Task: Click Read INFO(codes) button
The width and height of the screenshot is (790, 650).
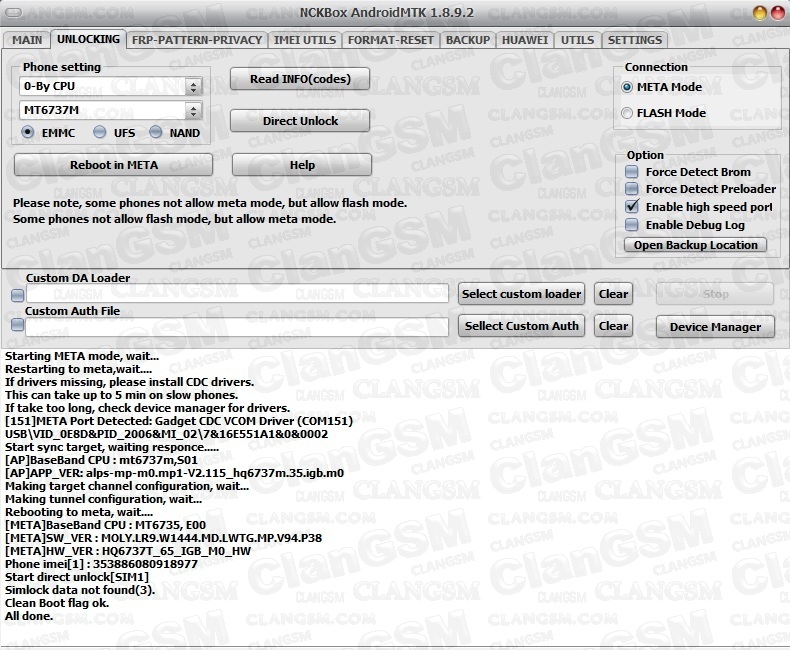Action: click(x=300, y=79)
